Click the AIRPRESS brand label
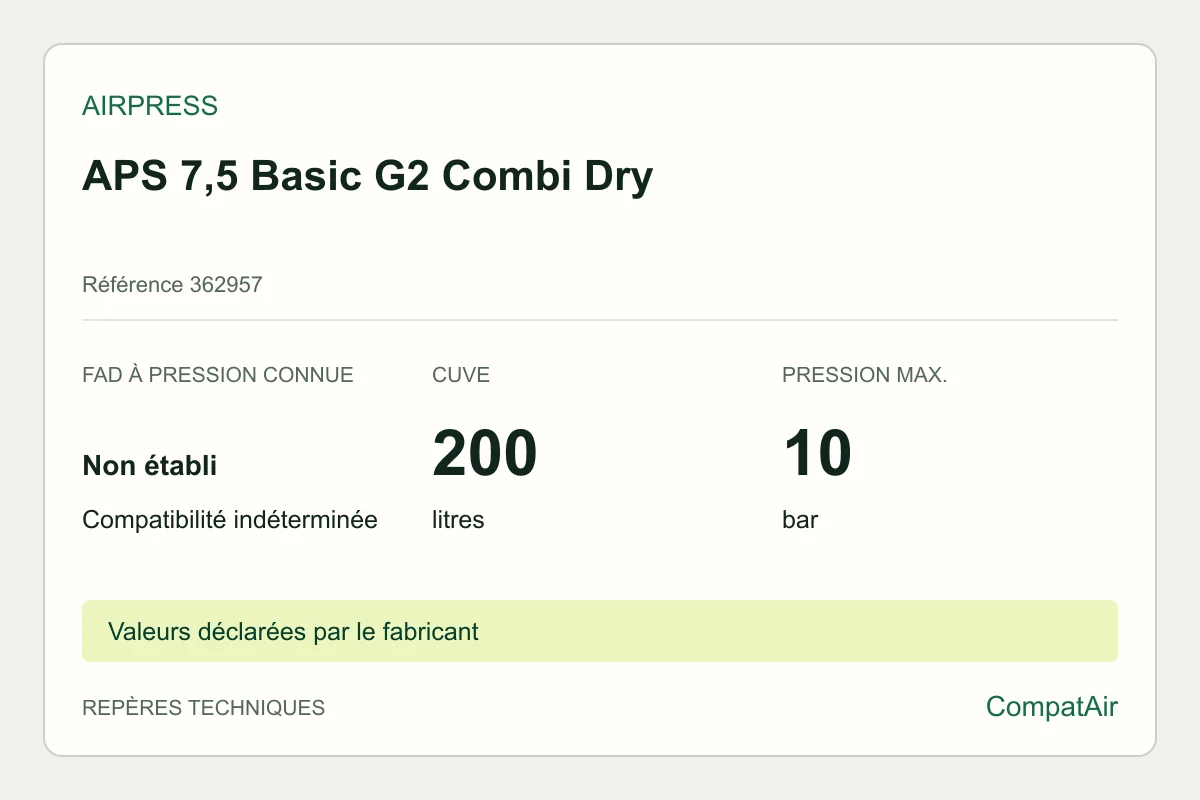The image size is (1200, 800). point(150,106)
